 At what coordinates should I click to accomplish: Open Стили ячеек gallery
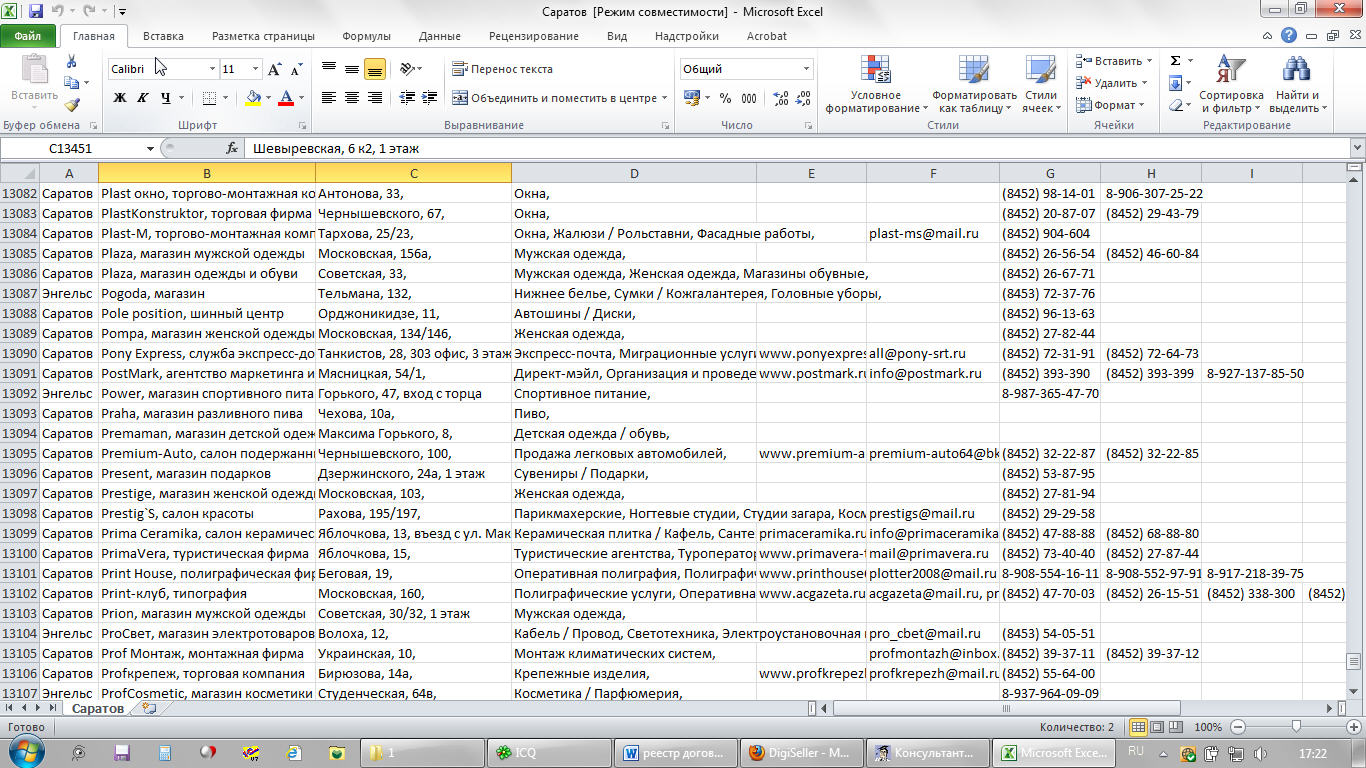pos(1041,84)
